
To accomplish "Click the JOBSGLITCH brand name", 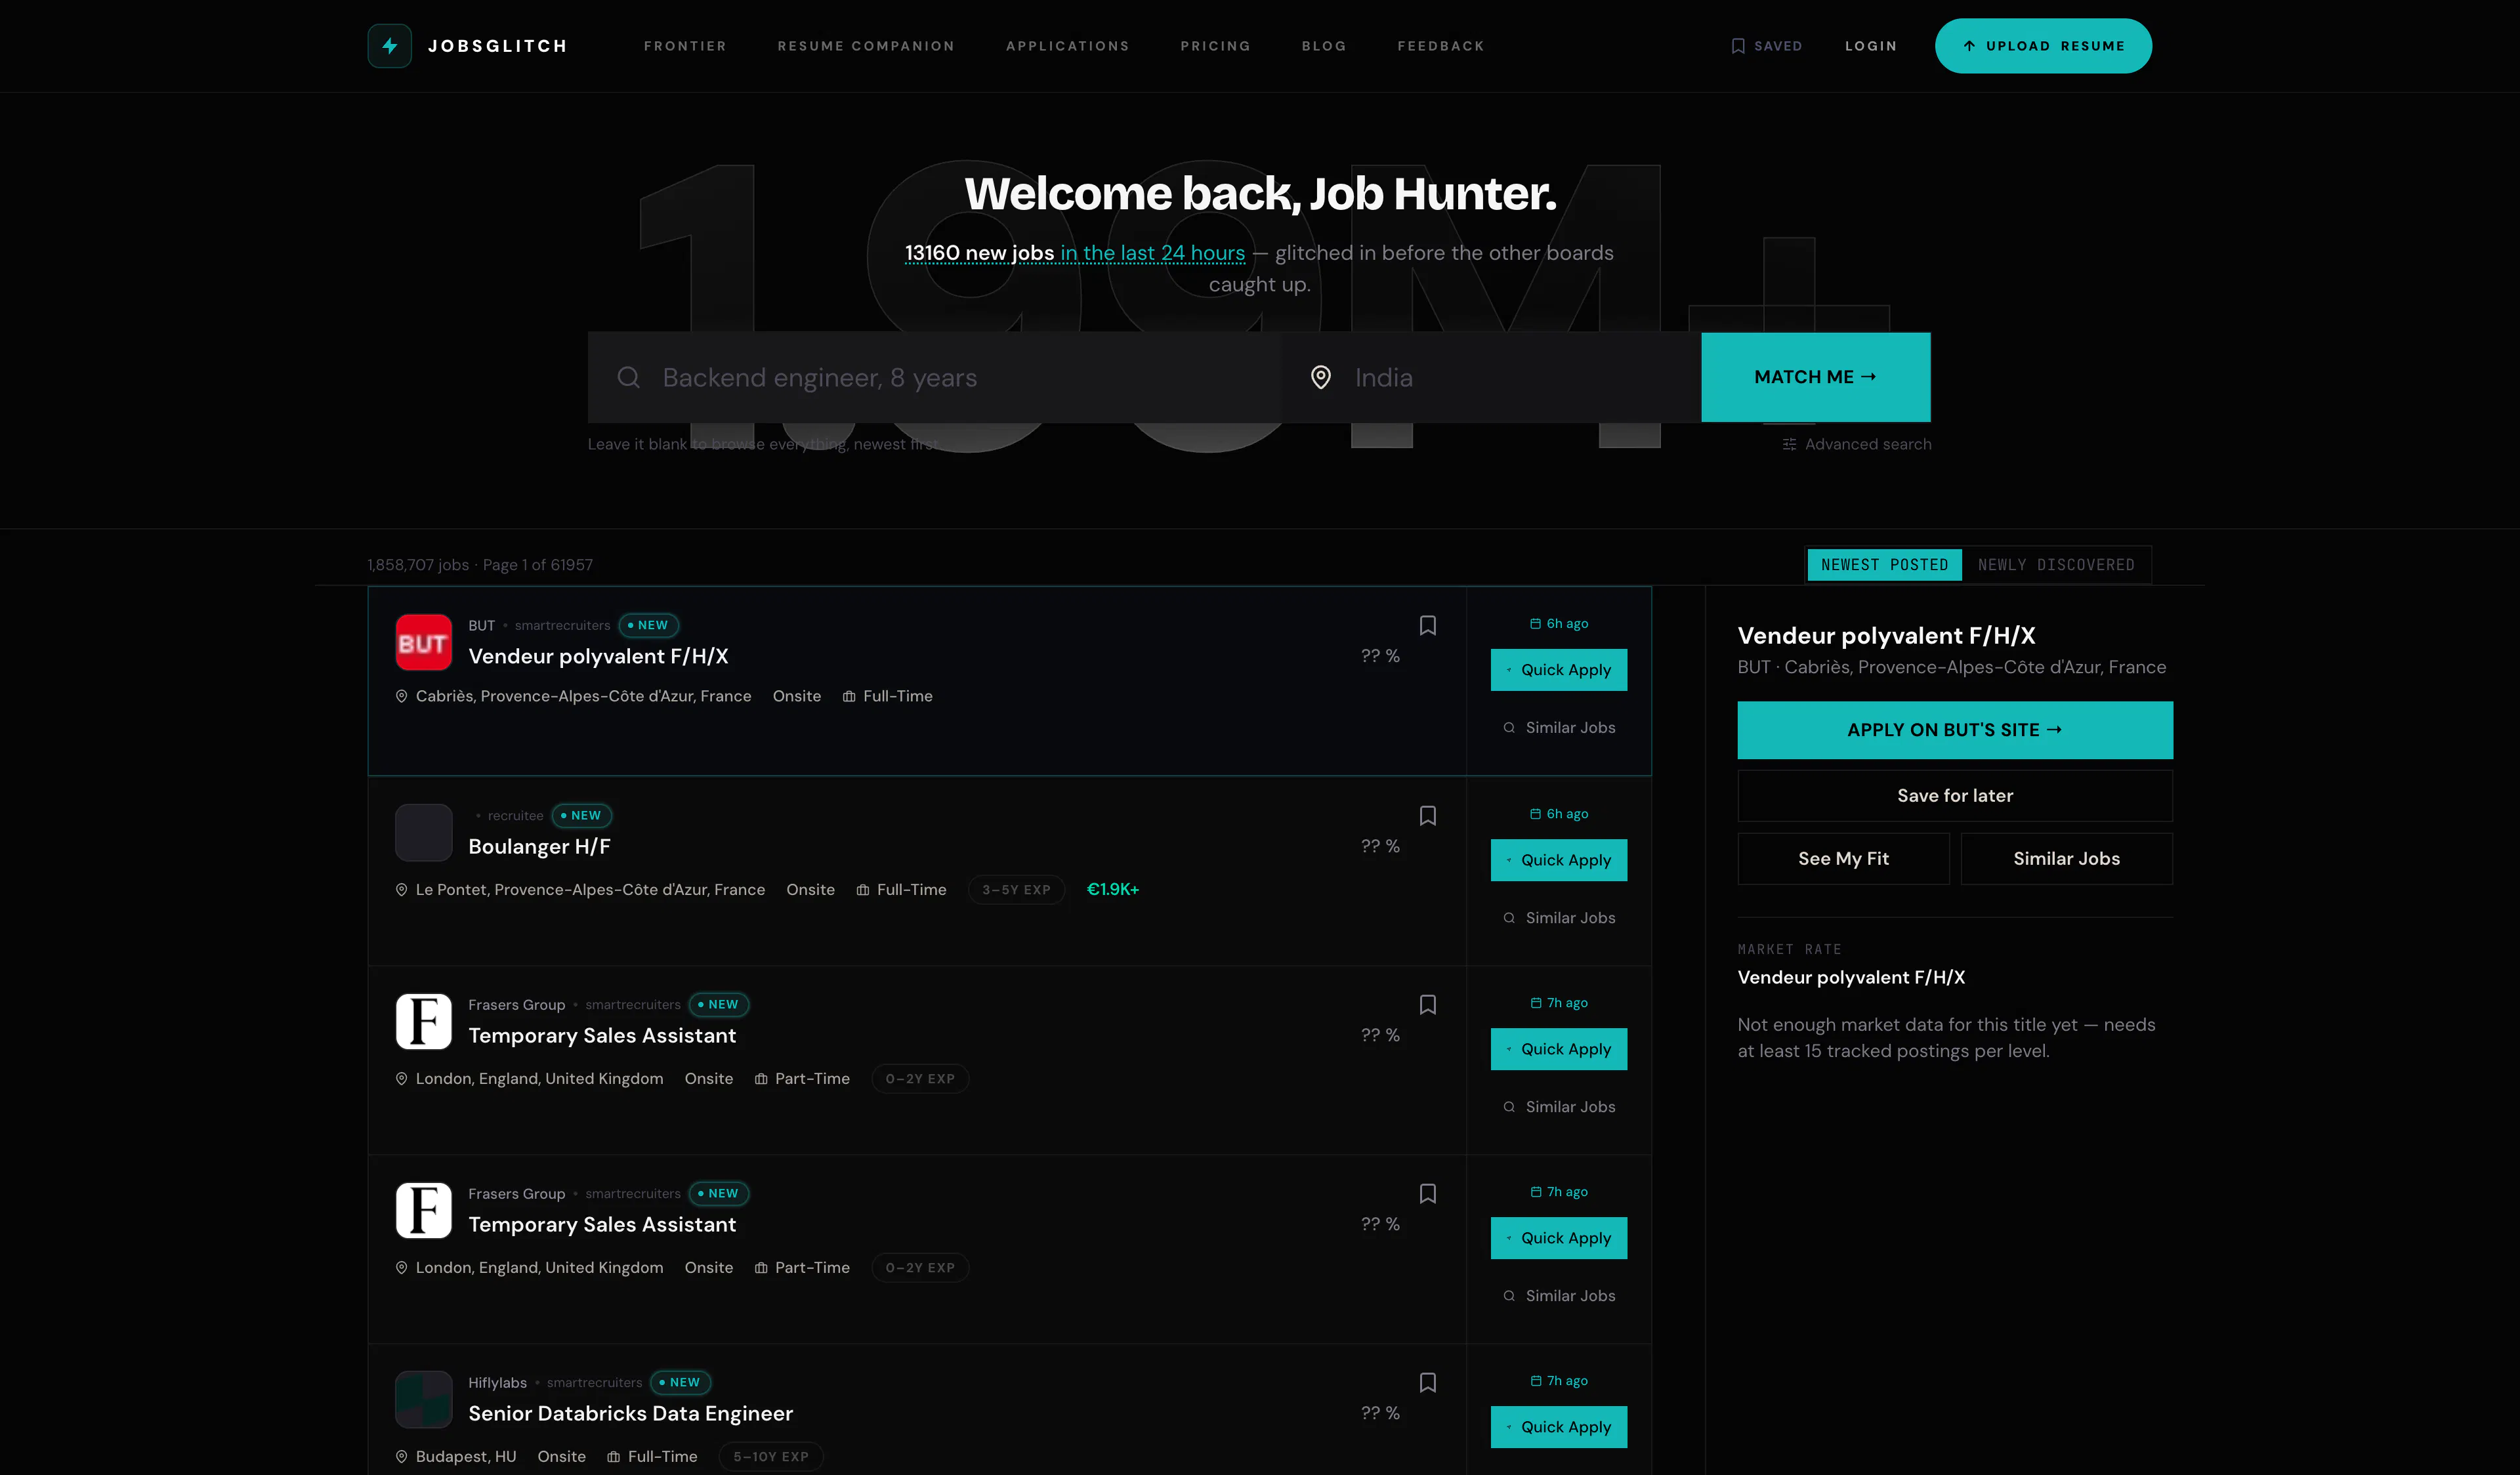I will point(498,46).
